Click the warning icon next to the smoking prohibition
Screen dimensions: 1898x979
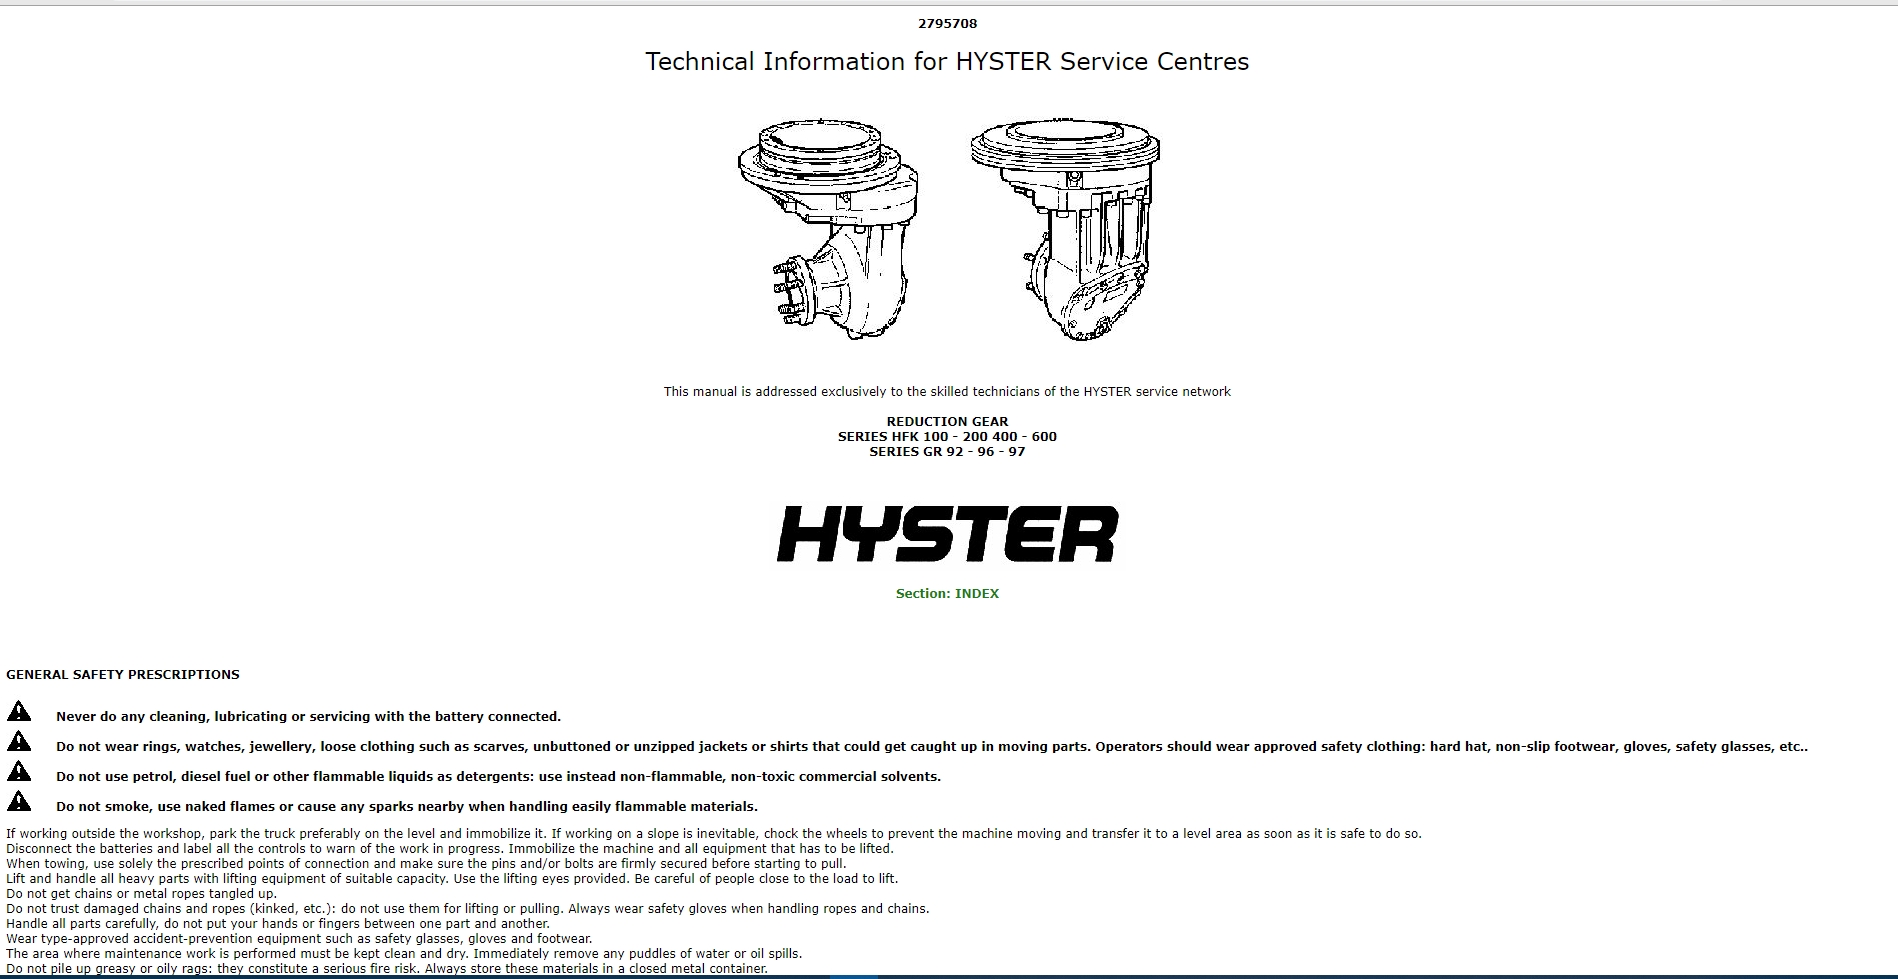[x=20, y=800]
